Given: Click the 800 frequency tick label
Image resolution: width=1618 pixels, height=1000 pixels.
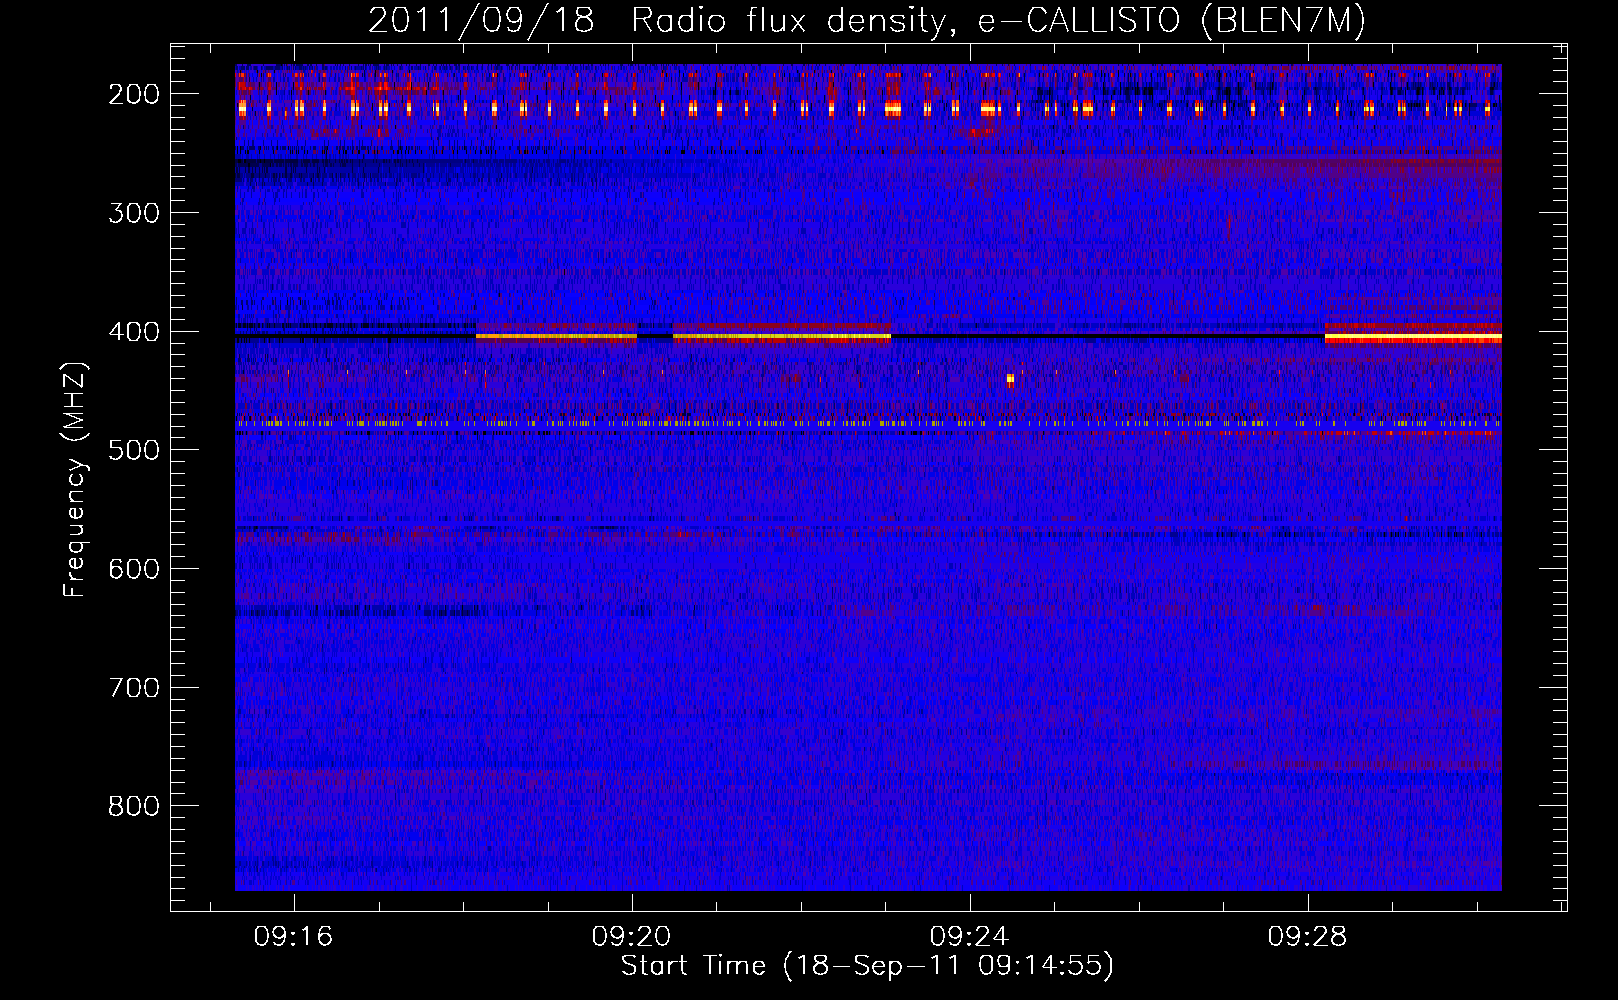Looking at the screenshot, I should [133, 806].
